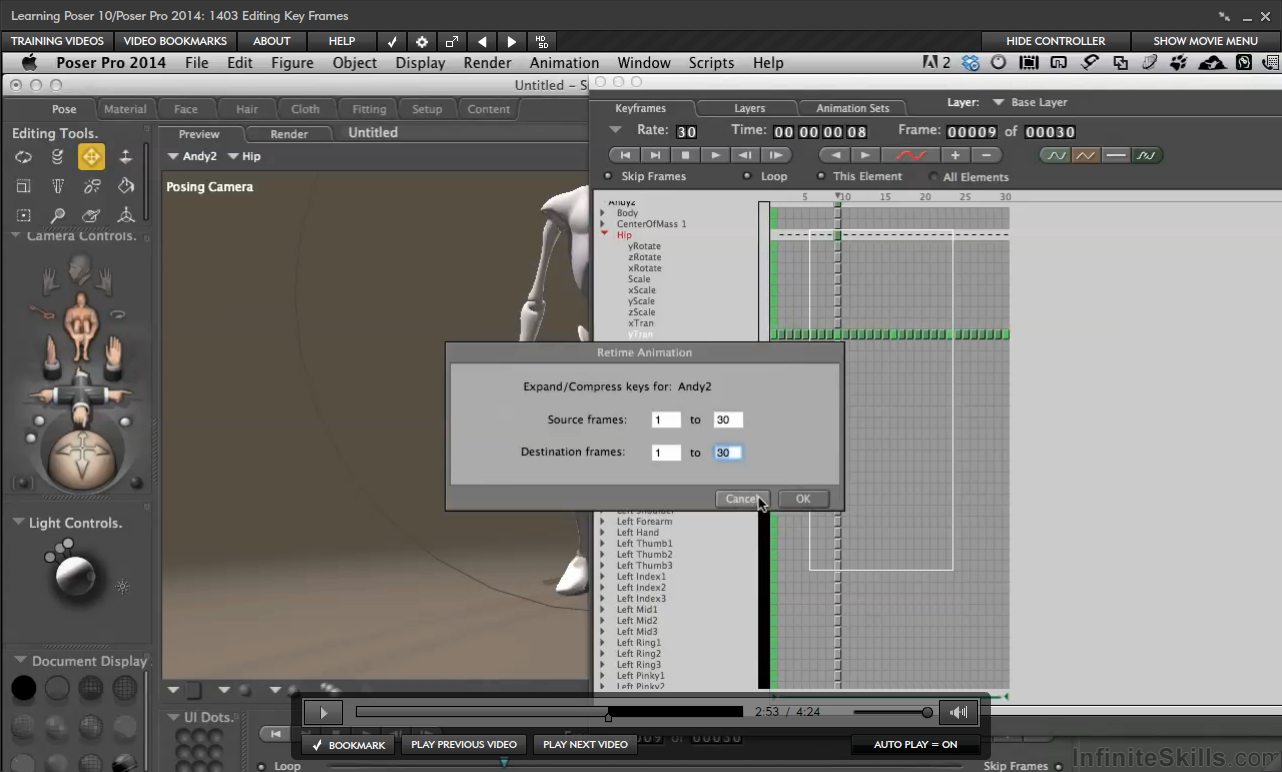Mute the video with speaker button
The image size is (1282, 772).
959,712
